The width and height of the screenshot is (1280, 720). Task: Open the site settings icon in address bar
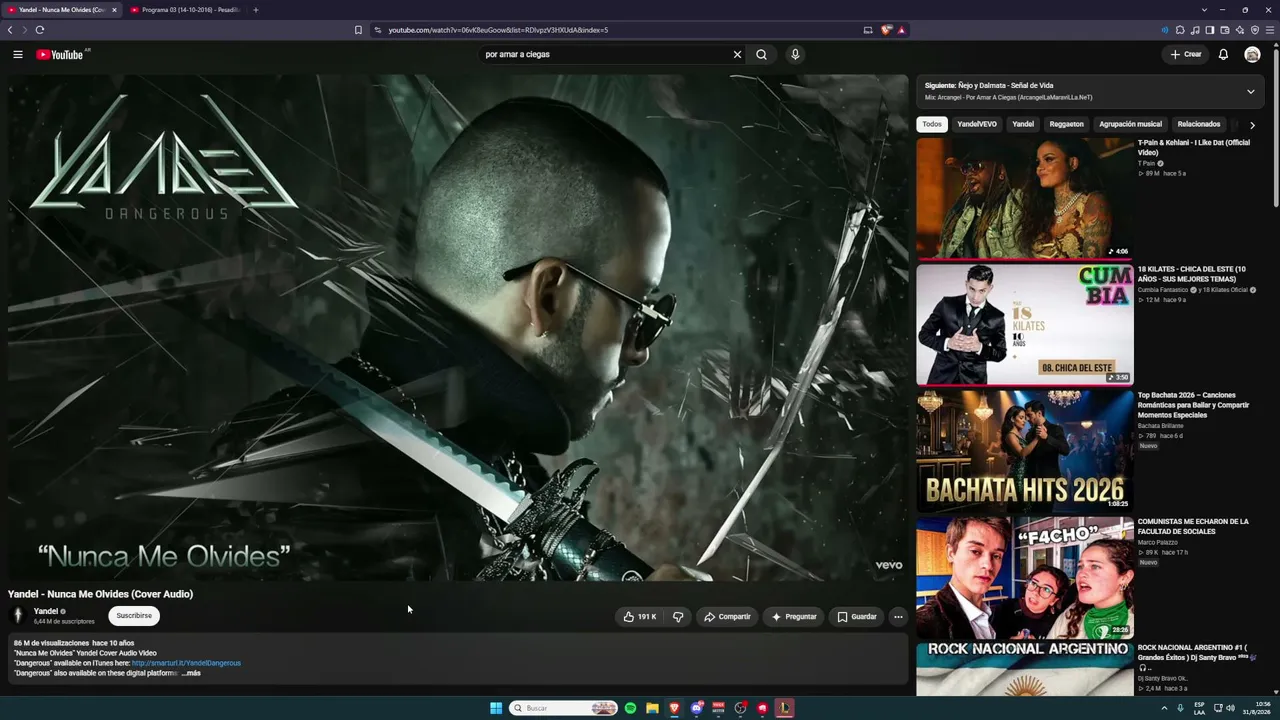tap(378, 30)
